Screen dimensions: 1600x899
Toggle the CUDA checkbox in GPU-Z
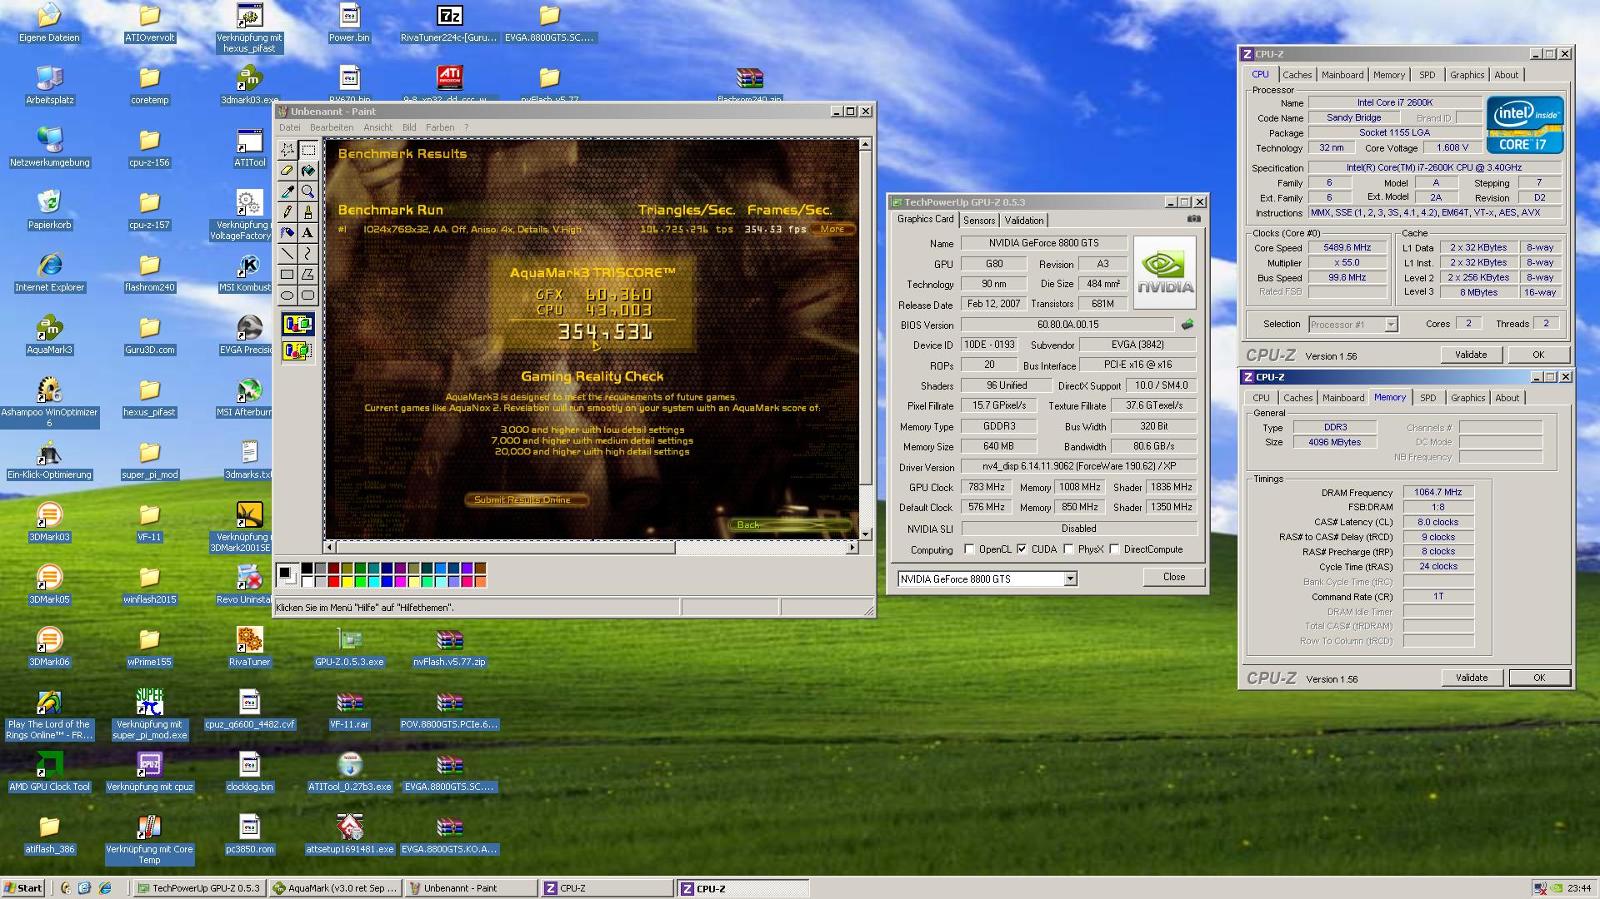(1021, 549)
